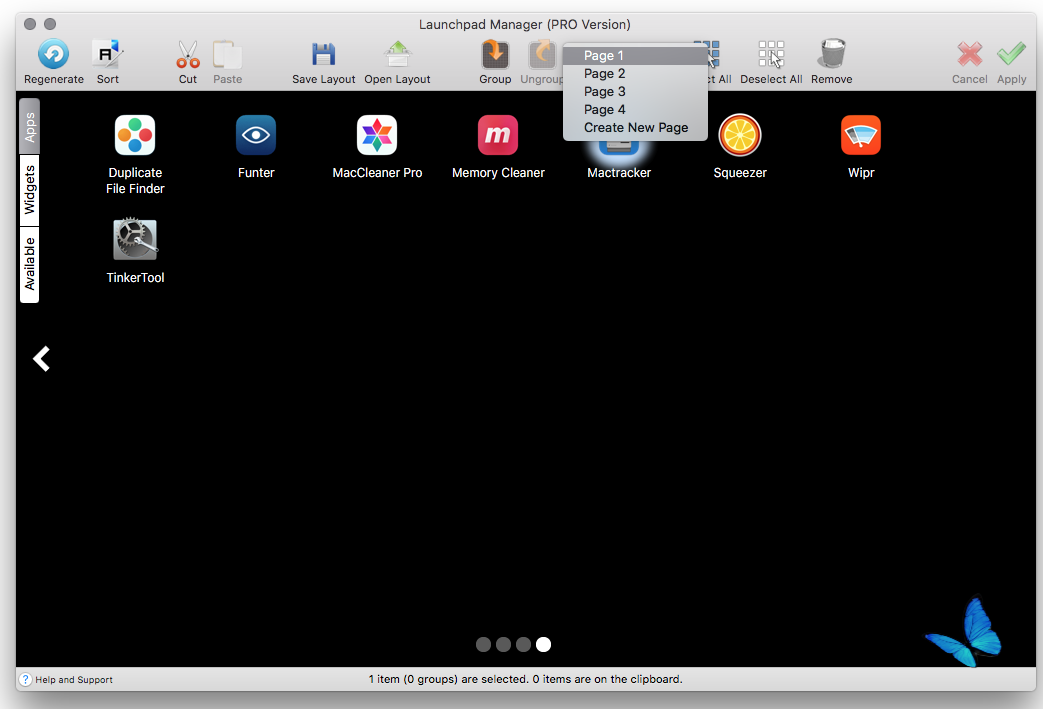Click the Paste clipboard icon
The image size is (1043, 709).
tap(227, 55)
